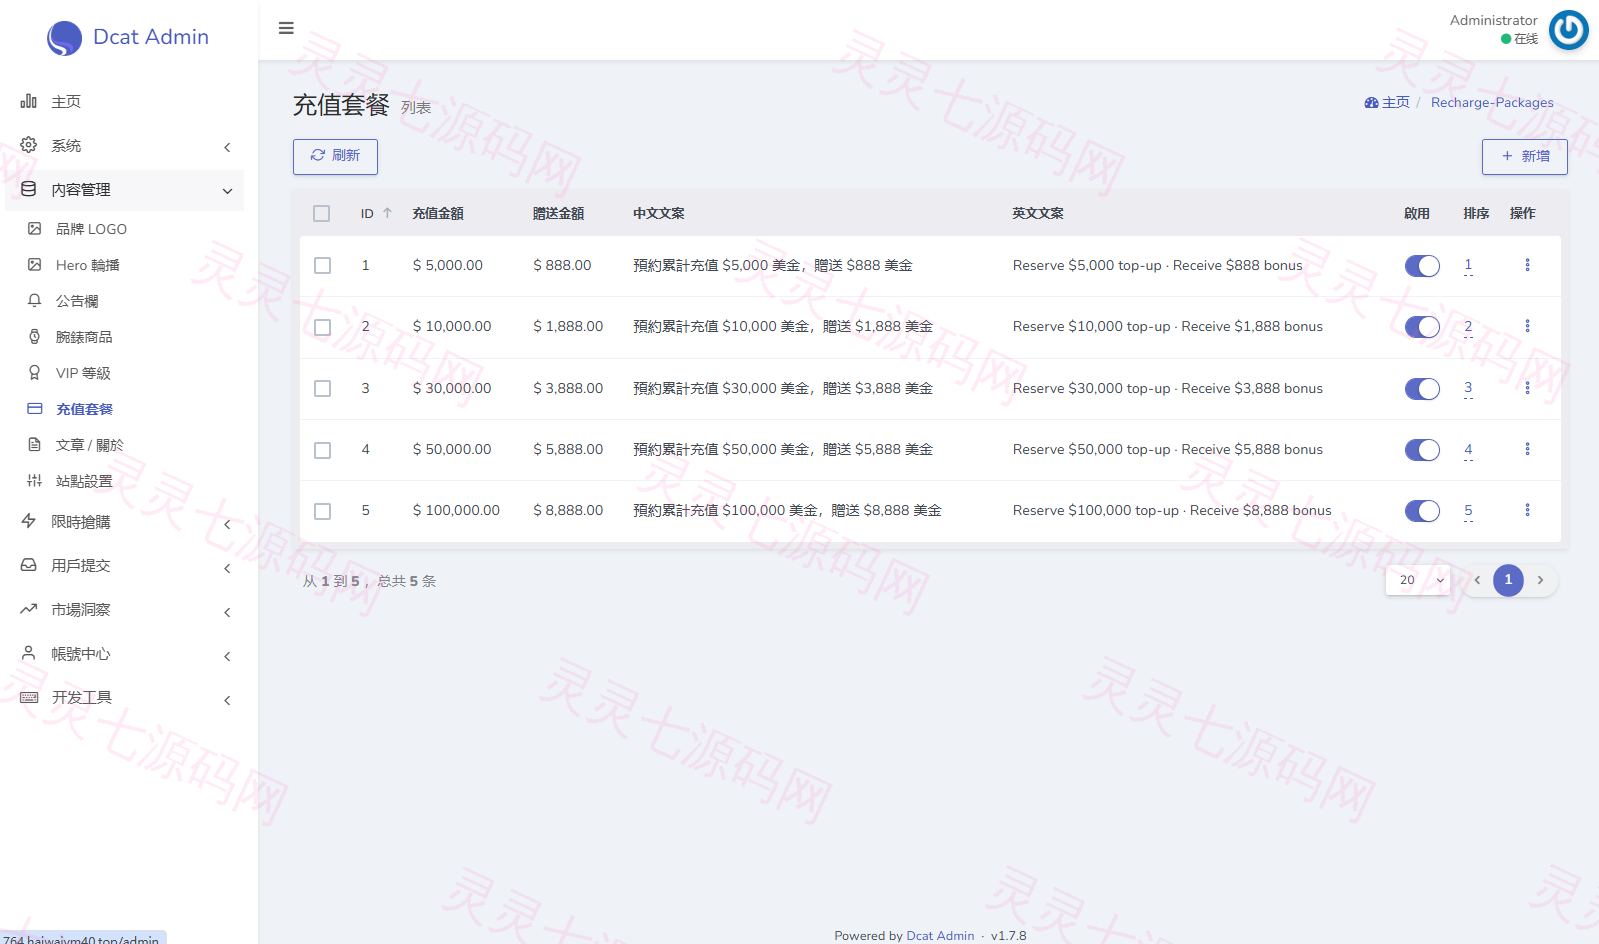This screenshot has height=944, width=1599.
Task: Go to next page arrow
Action: [x=1540, y=580]
